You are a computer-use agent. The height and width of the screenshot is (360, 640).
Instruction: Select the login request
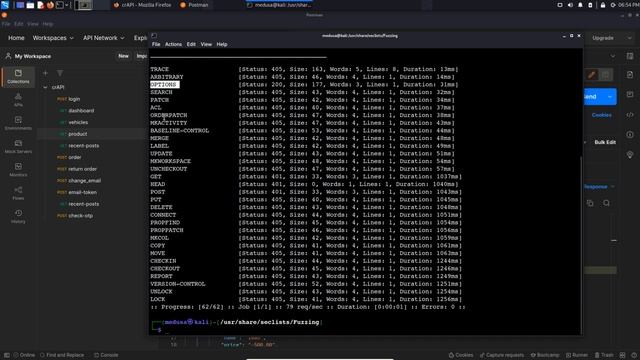click(x=74, y=99)
